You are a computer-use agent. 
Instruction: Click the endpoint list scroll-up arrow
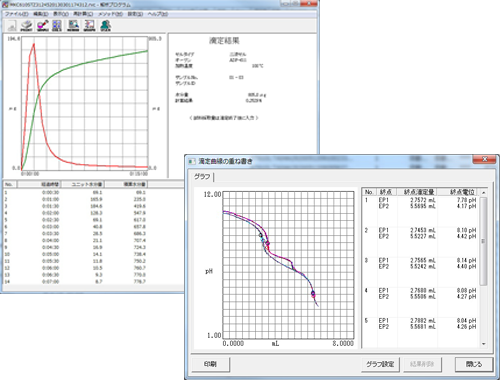coord(484,192)
